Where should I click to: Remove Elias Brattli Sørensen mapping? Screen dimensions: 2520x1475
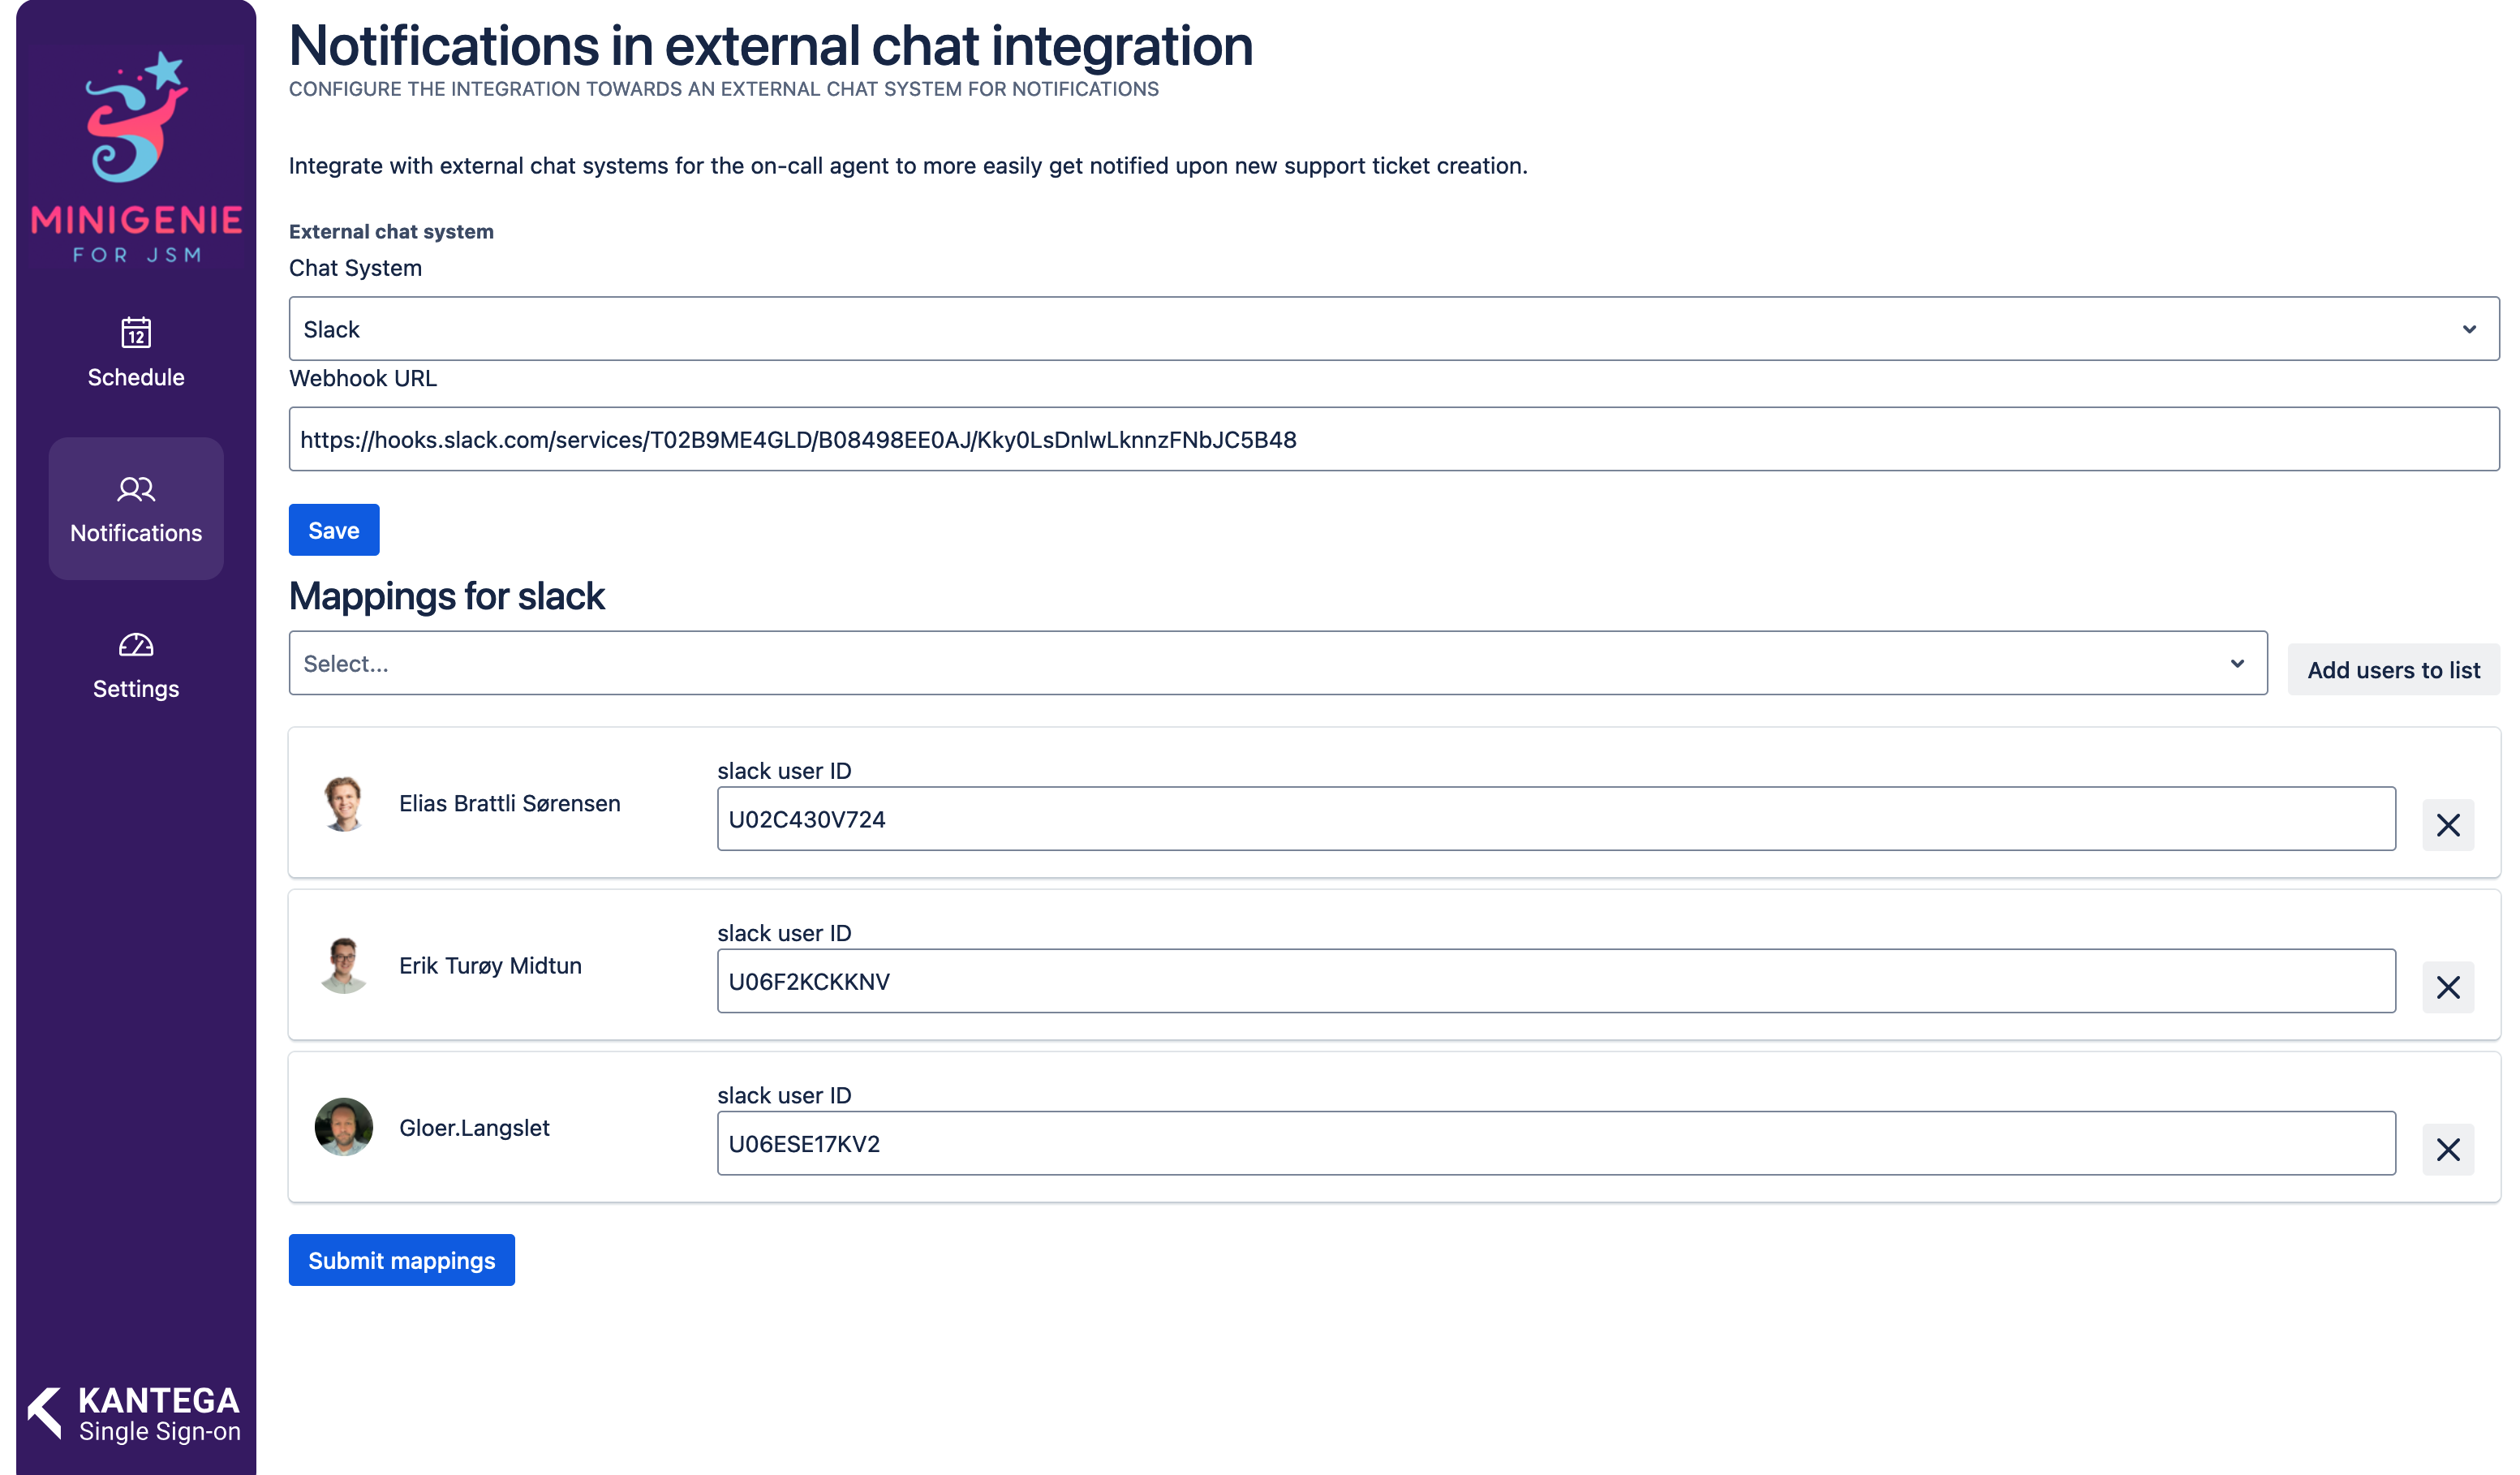pos(2447,825)
